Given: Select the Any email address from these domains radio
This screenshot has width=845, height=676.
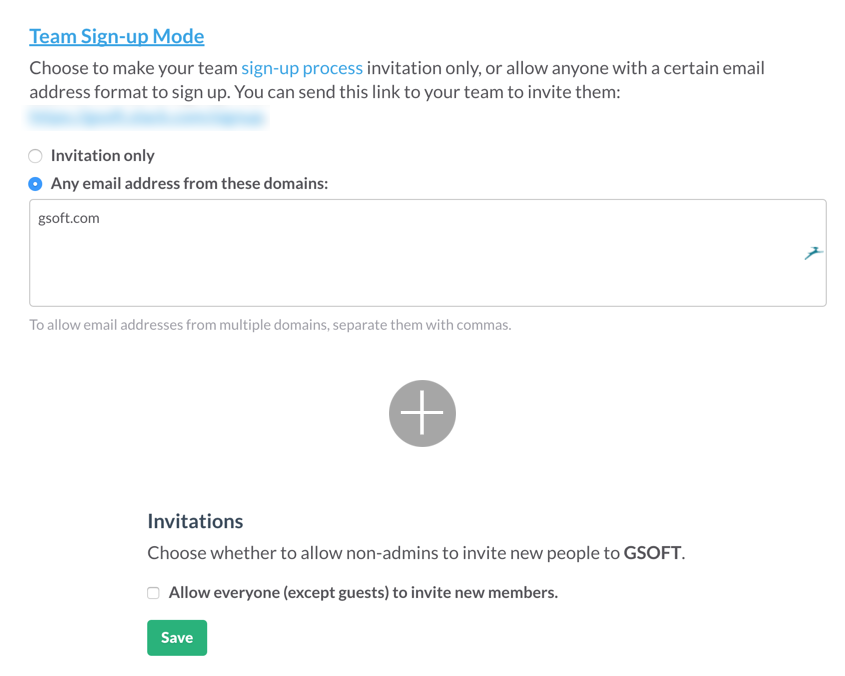Looking at the screenshot, I should (x=36, y=184).
